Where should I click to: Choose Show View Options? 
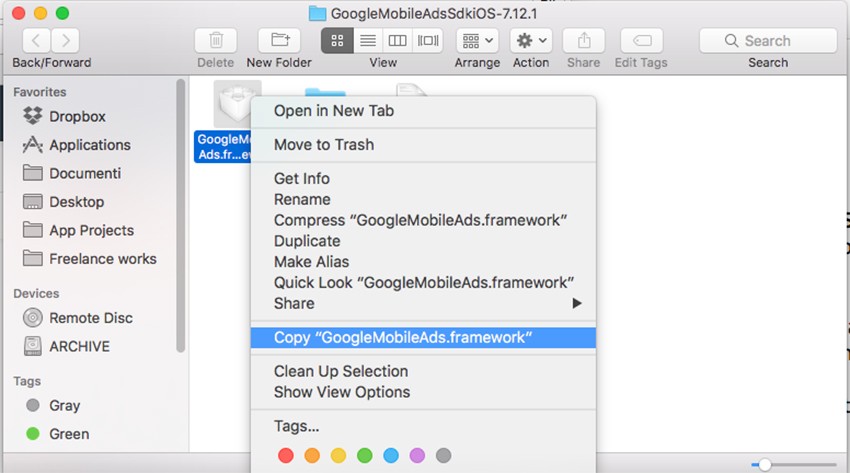pyautogui.click(x=423, y=392)
